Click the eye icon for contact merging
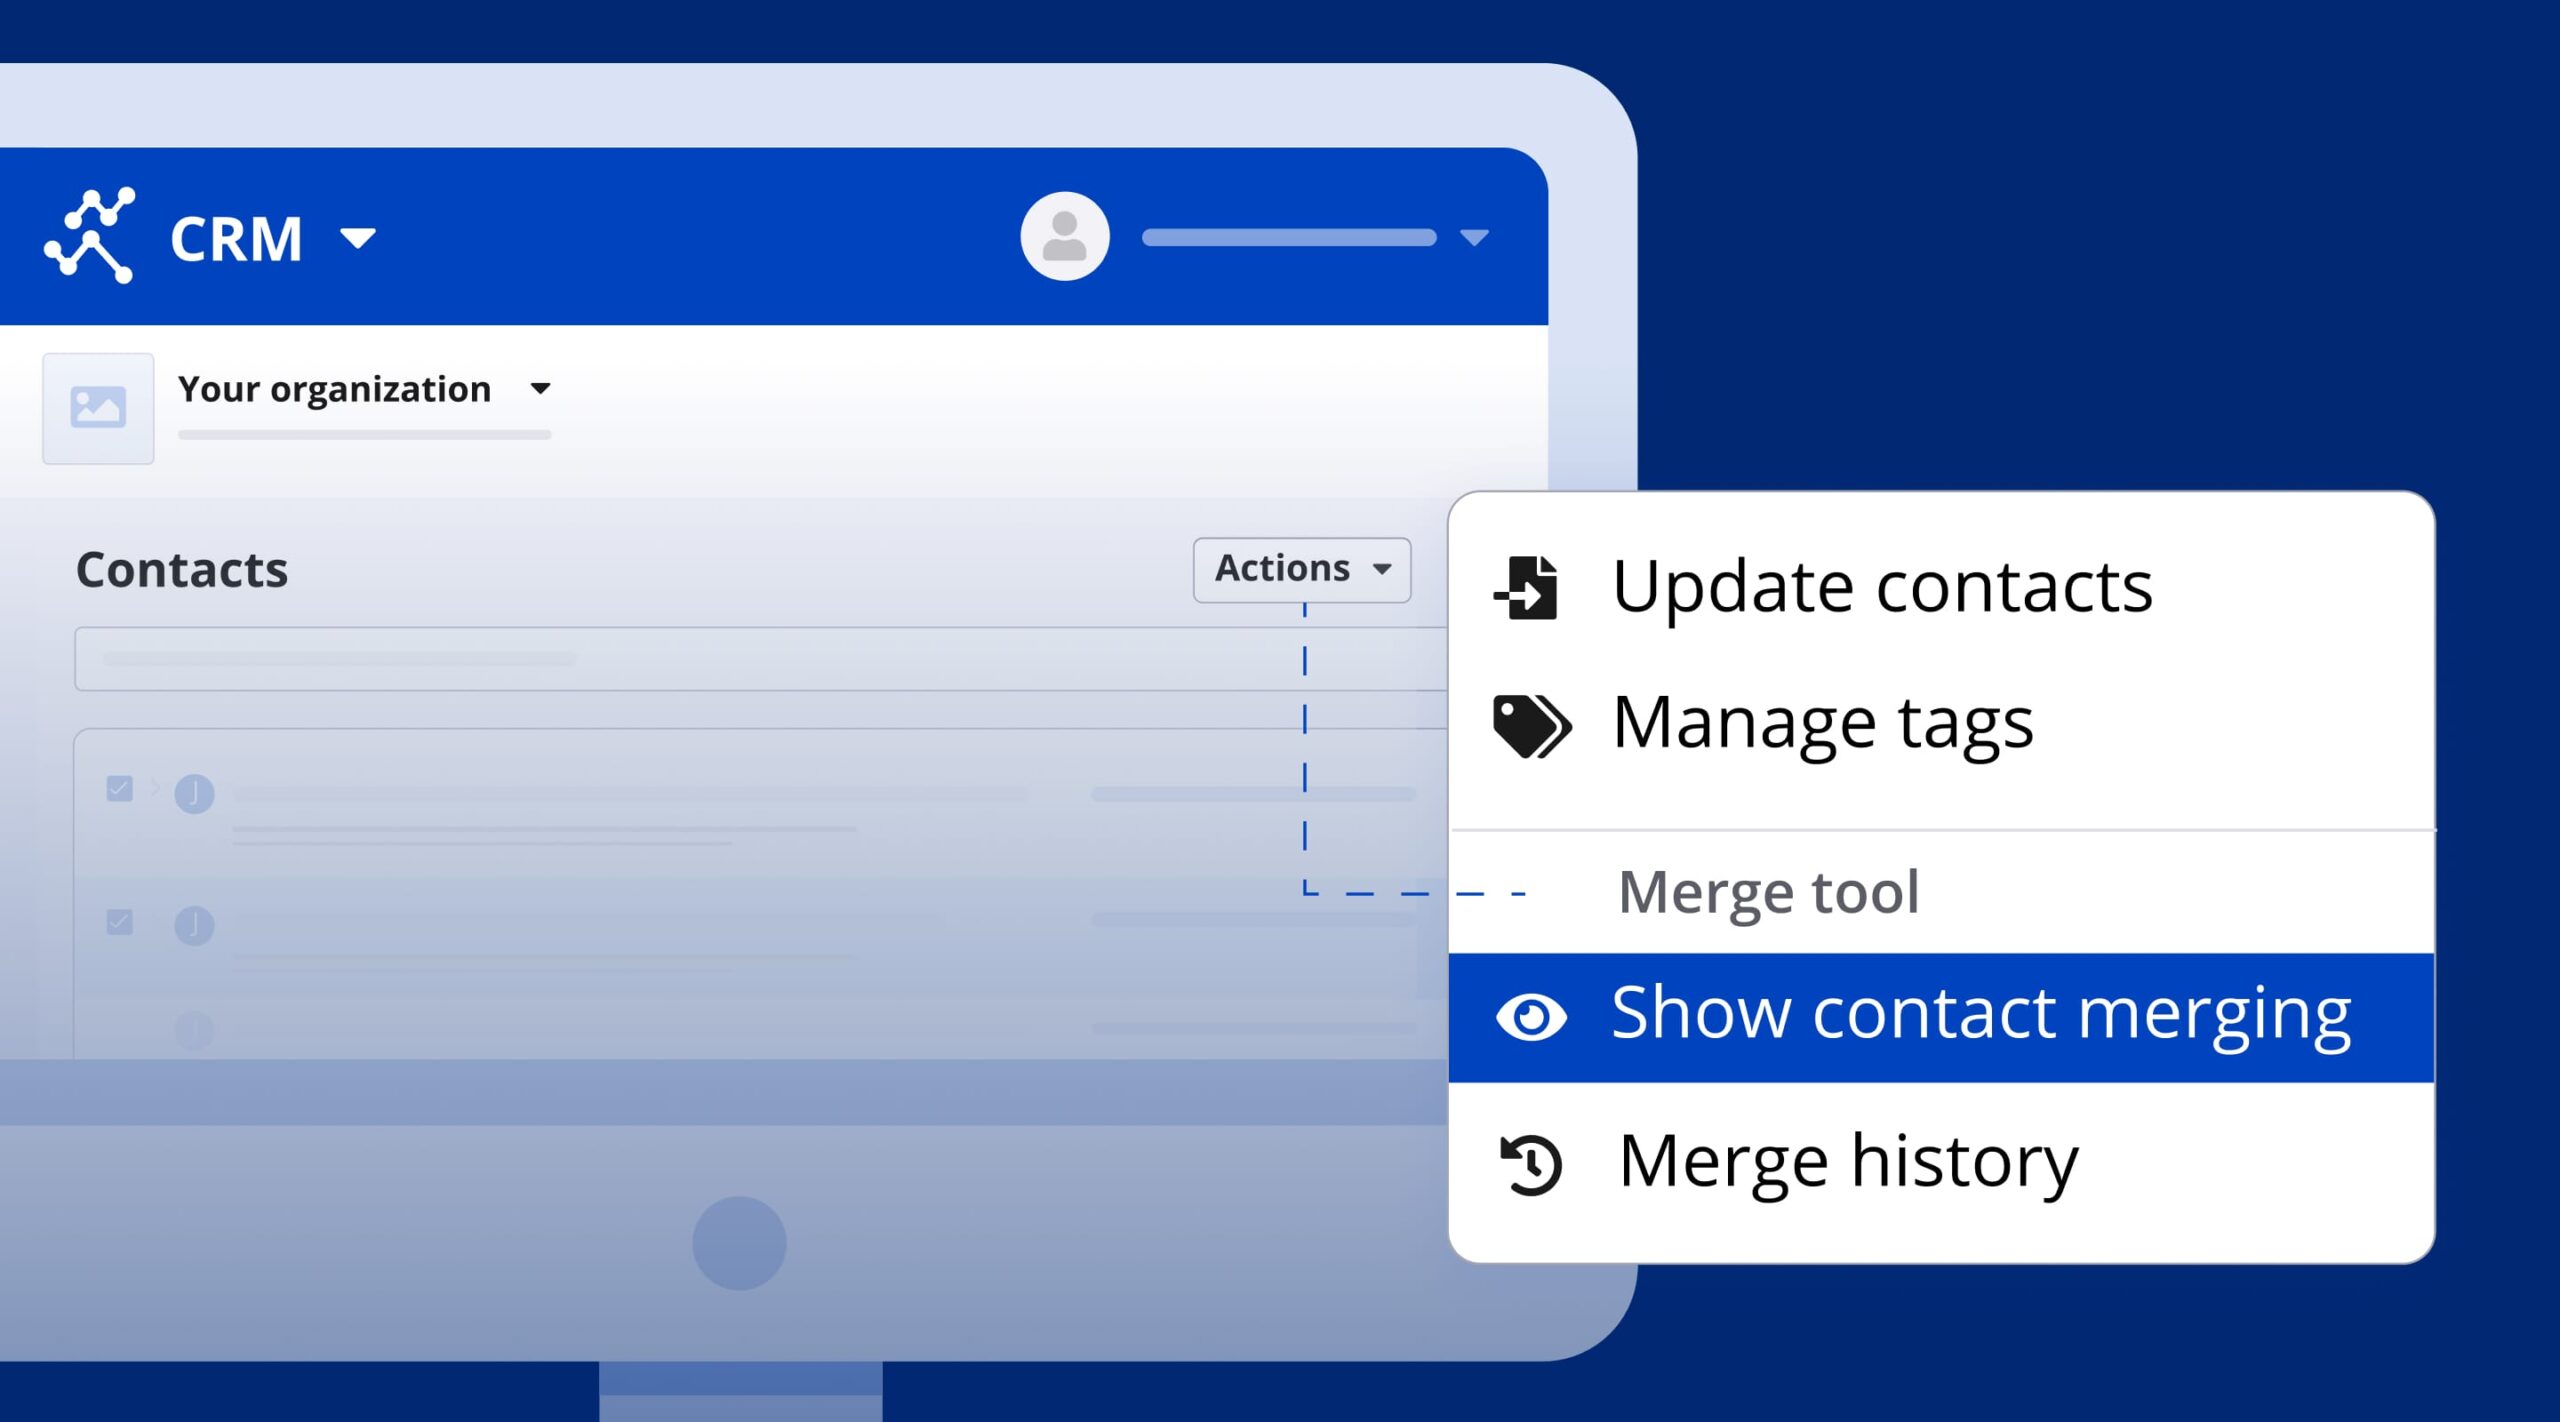Image resolution: width=2560 pixels, height=1422 pixels. 1530,1017
